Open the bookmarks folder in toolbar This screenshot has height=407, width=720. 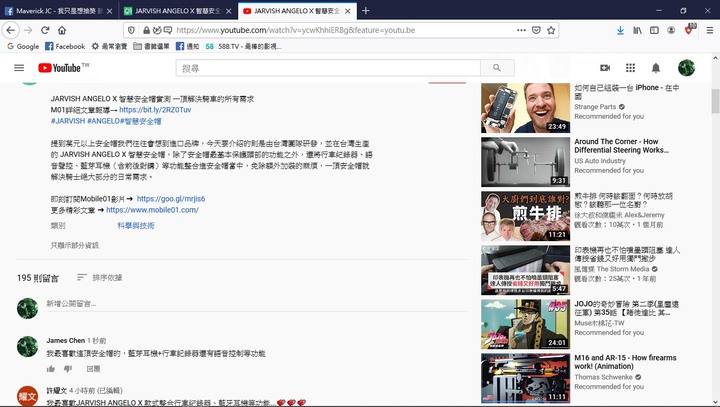coord(152,46)
